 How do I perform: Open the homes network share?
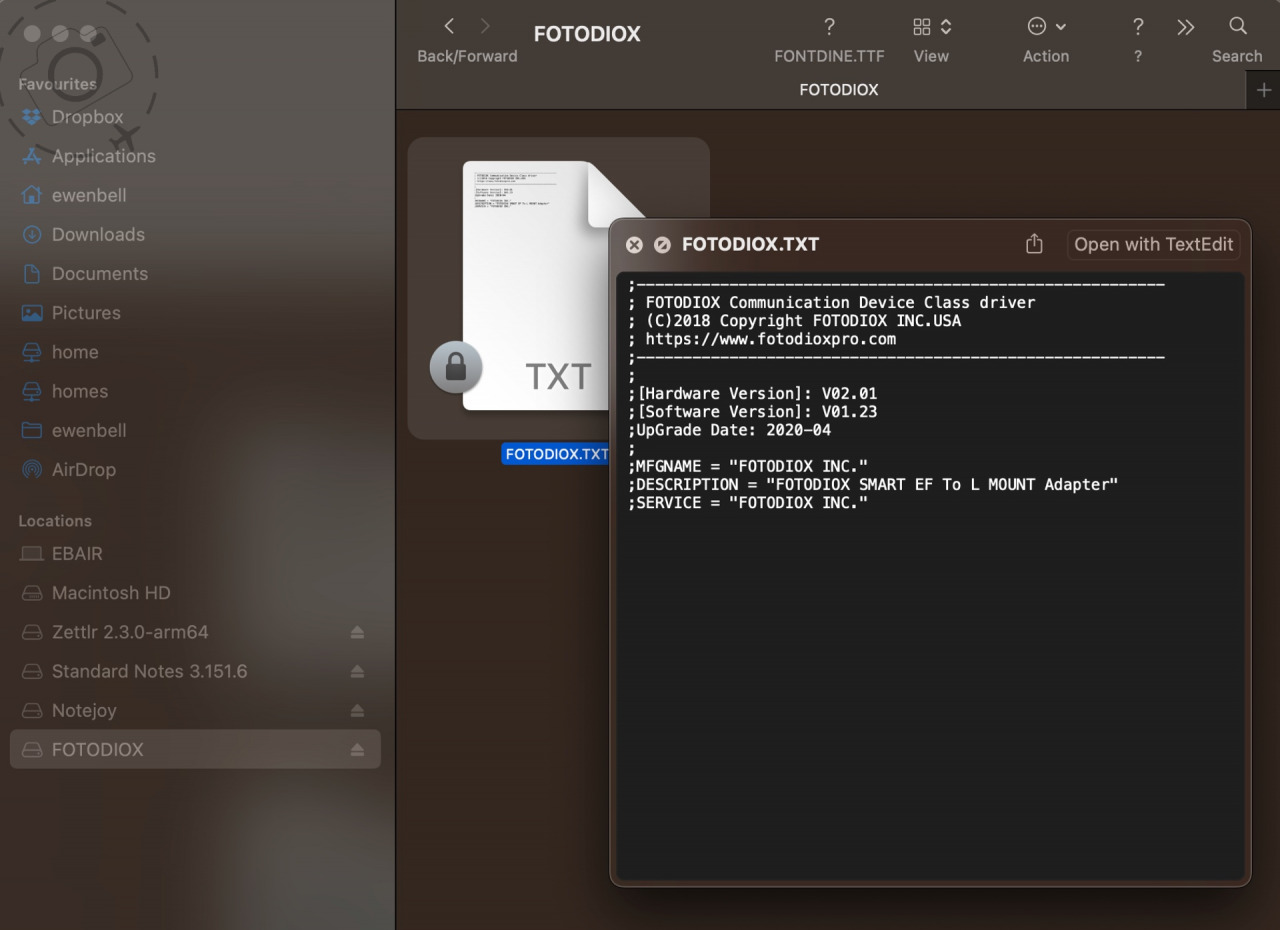point(79,391)
